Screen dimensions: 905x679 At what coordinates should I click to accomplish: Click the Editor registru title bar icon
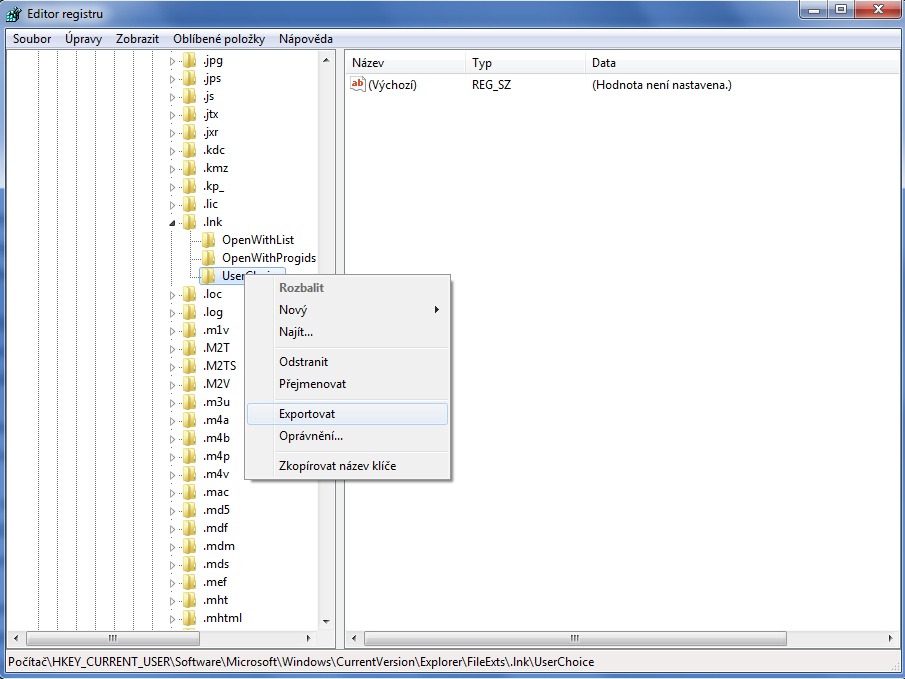[14, 14]
